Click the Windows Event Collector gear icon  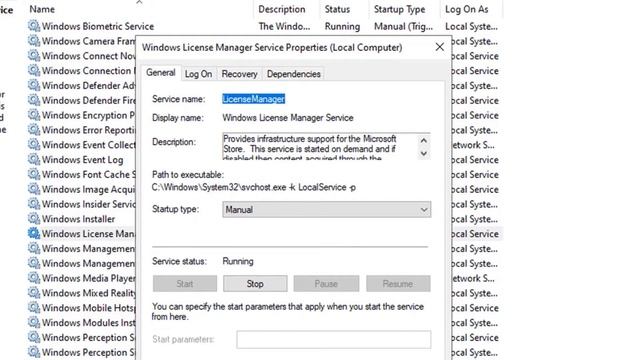pyautogui.click(x=34, y=144)
